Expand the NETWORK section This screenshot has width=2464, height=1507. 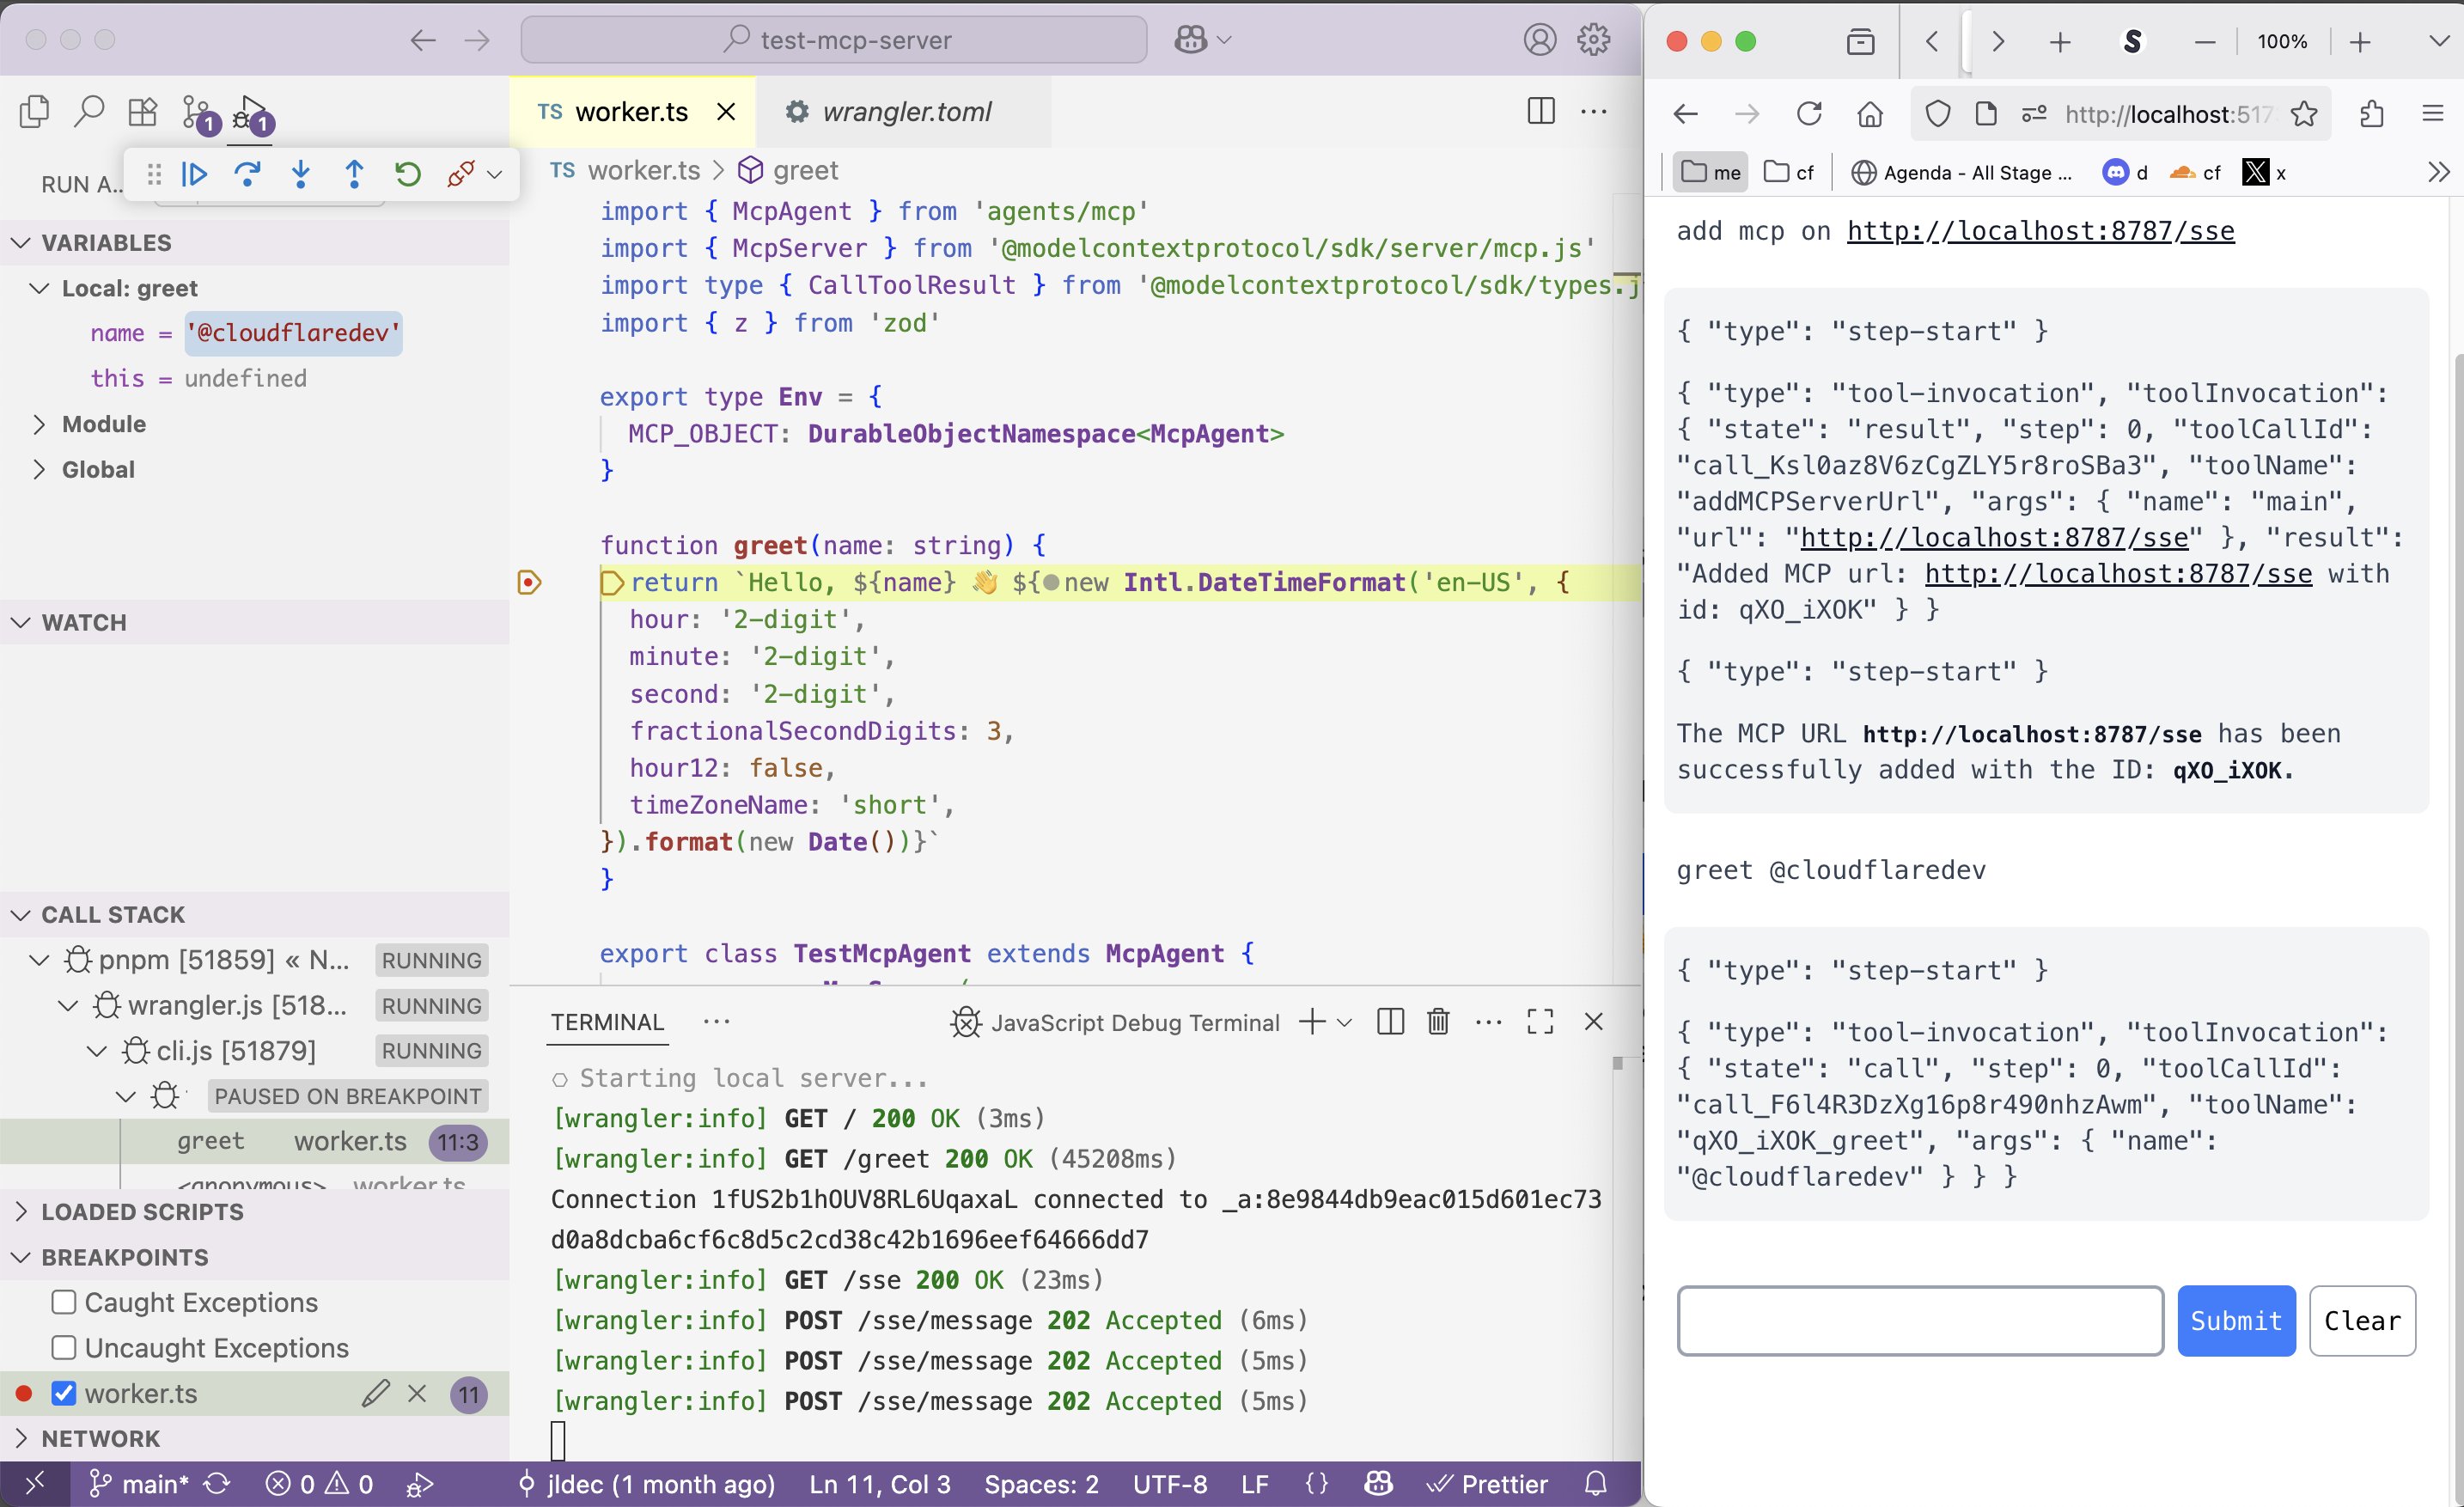tap(254, 1438)
